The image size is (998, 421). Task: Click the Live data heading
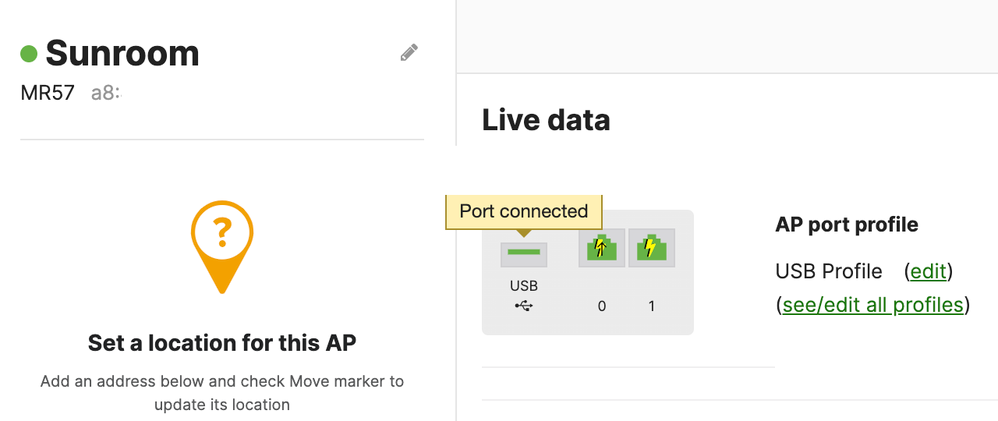point(546,120)
